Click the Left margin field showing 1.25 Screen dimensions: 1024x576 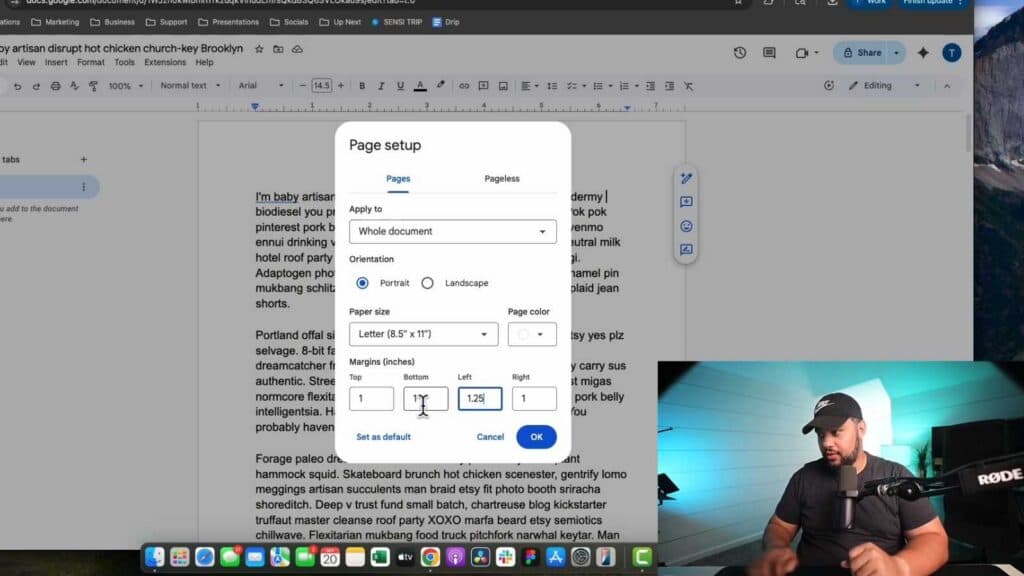479,398
